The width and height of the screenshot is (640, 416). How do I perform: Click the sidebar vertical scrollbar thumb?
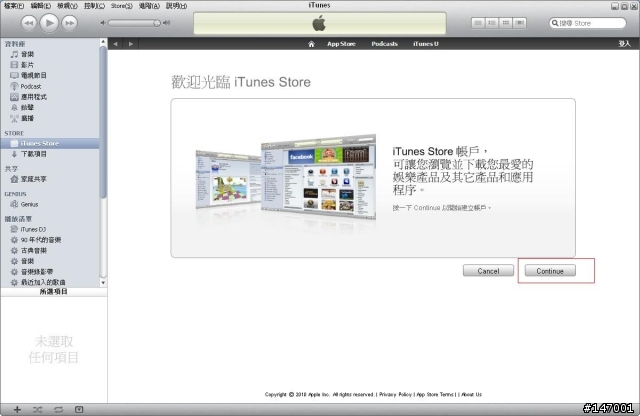coord(103,122)
